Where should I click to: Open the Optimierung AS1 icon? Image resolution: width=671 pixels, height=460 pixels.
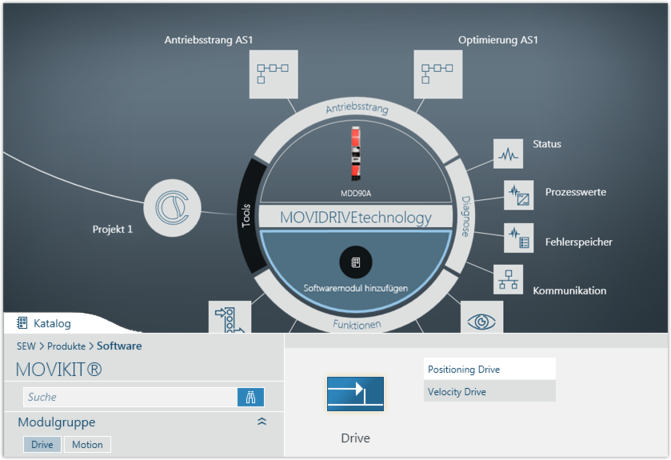pos(438,74)
